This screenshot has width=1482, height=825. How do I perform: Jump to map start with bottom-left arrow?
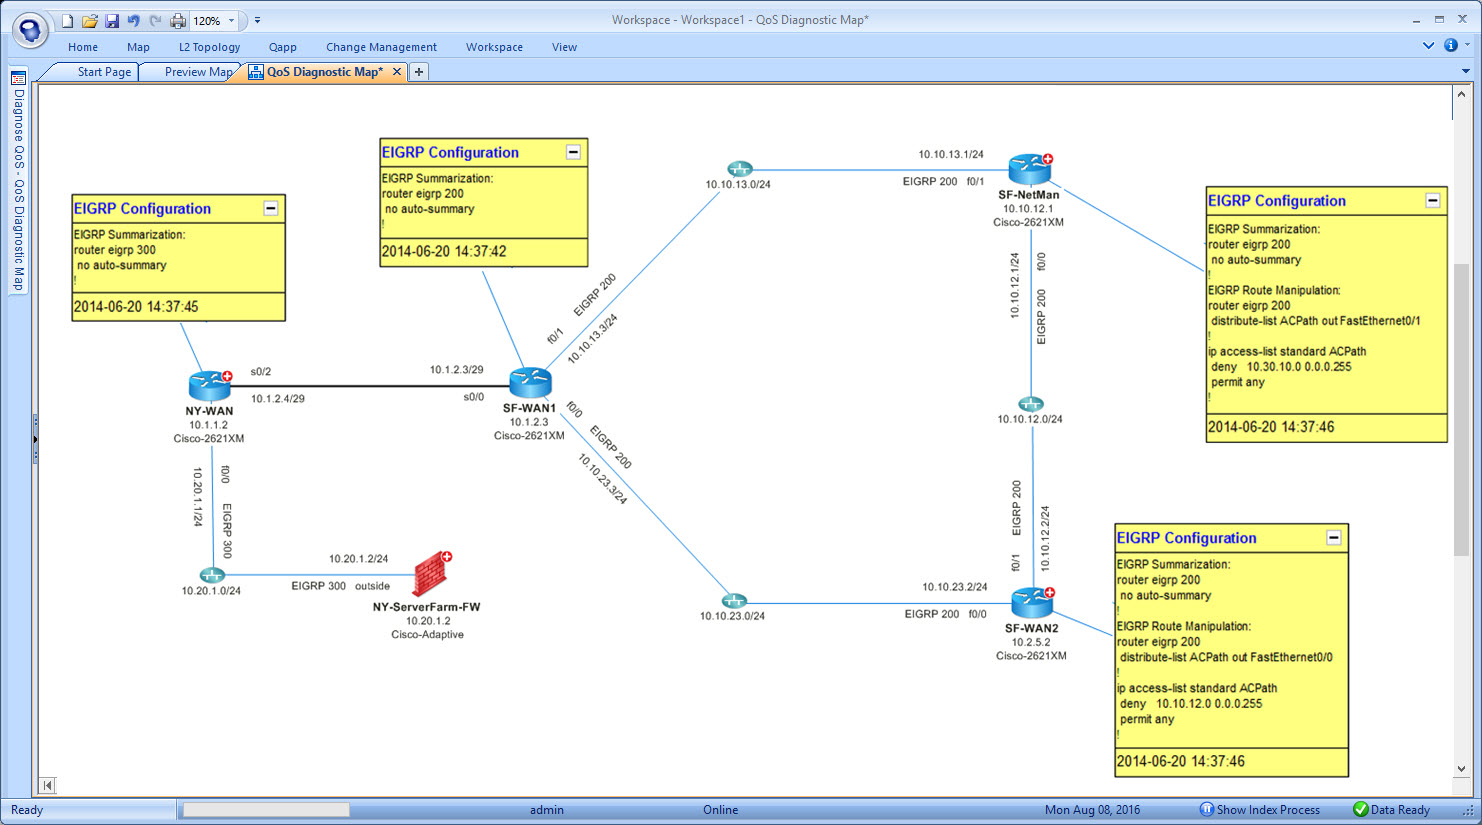click(47, 785)
